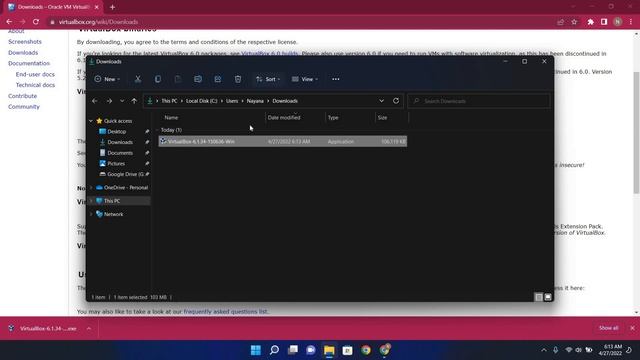The width and height of the screenshot is (640, 360).
Task: Open frequently asked questions list link
Action: (226, 311)
